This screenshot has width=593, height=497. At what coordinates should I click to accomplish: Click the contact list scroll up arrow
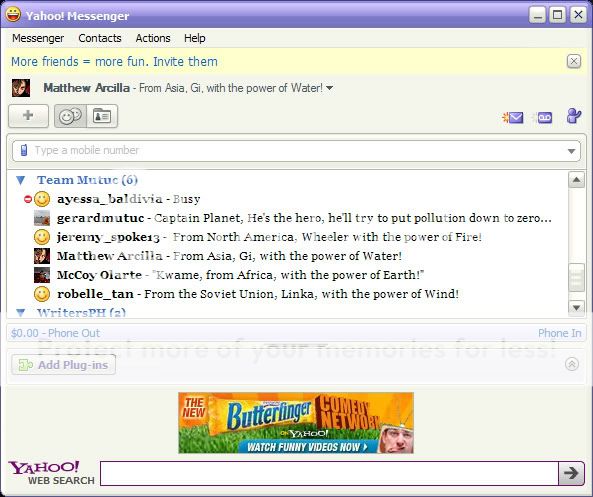point(576,180)
